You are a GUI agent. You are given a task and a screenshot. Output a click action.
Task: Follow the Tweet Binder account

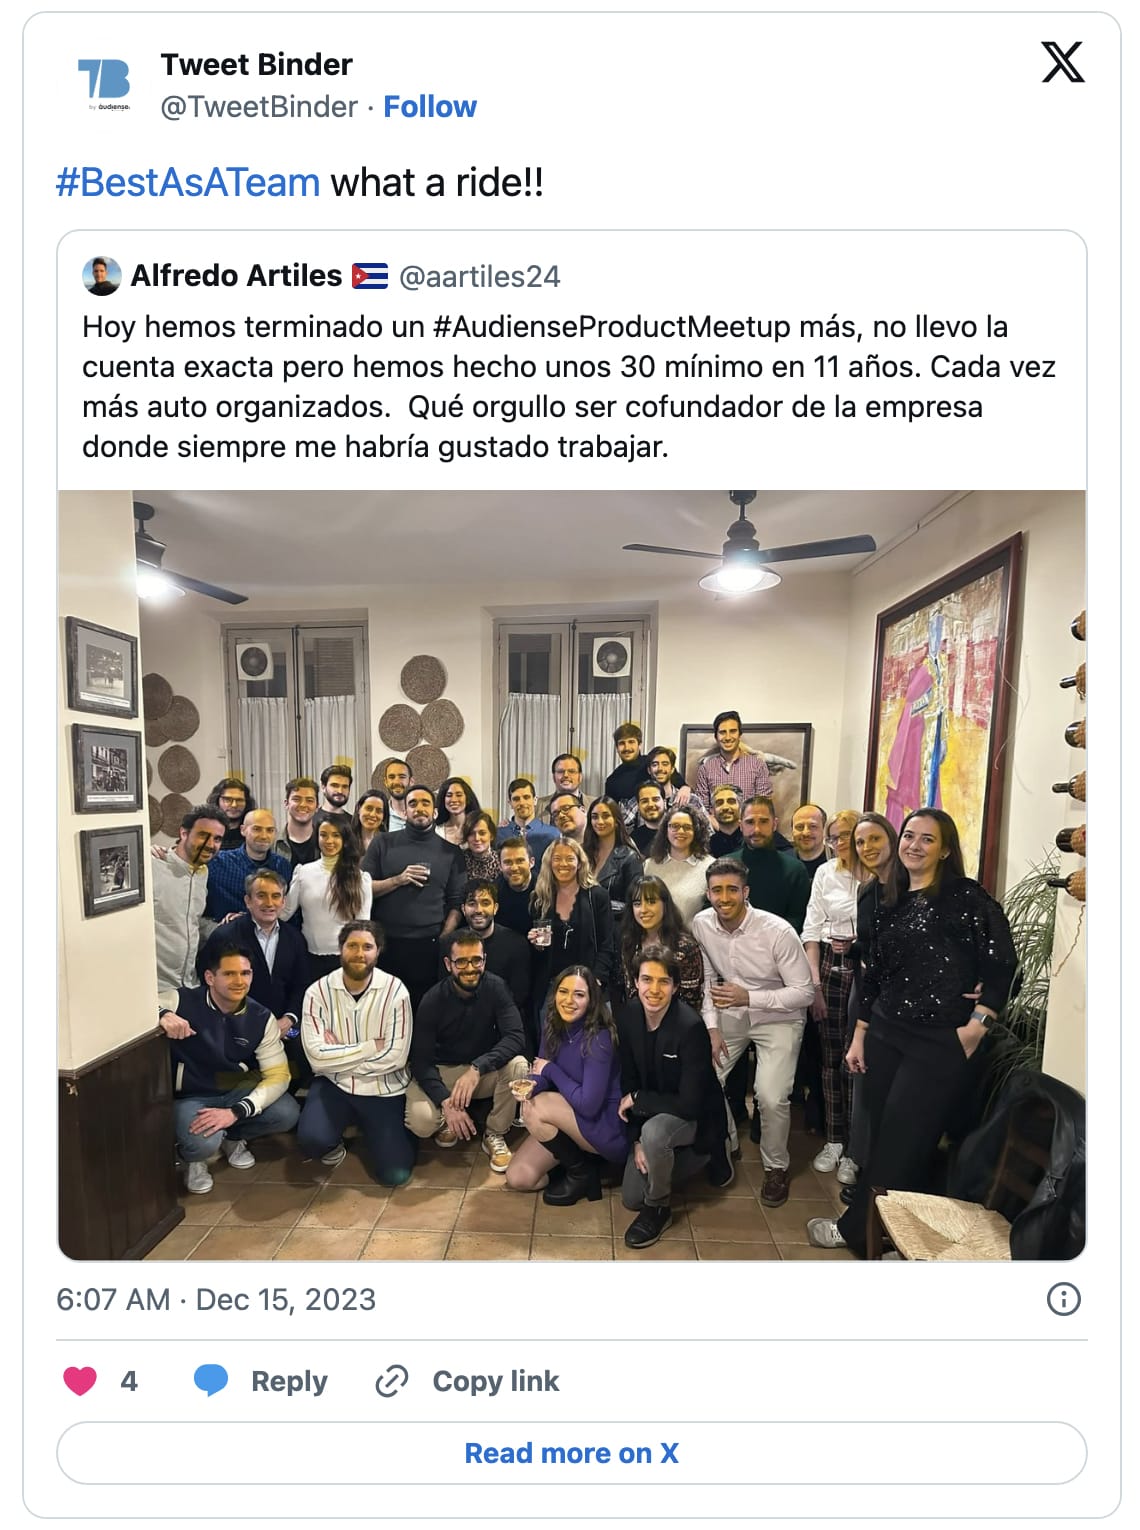click(x=430, y=106)
